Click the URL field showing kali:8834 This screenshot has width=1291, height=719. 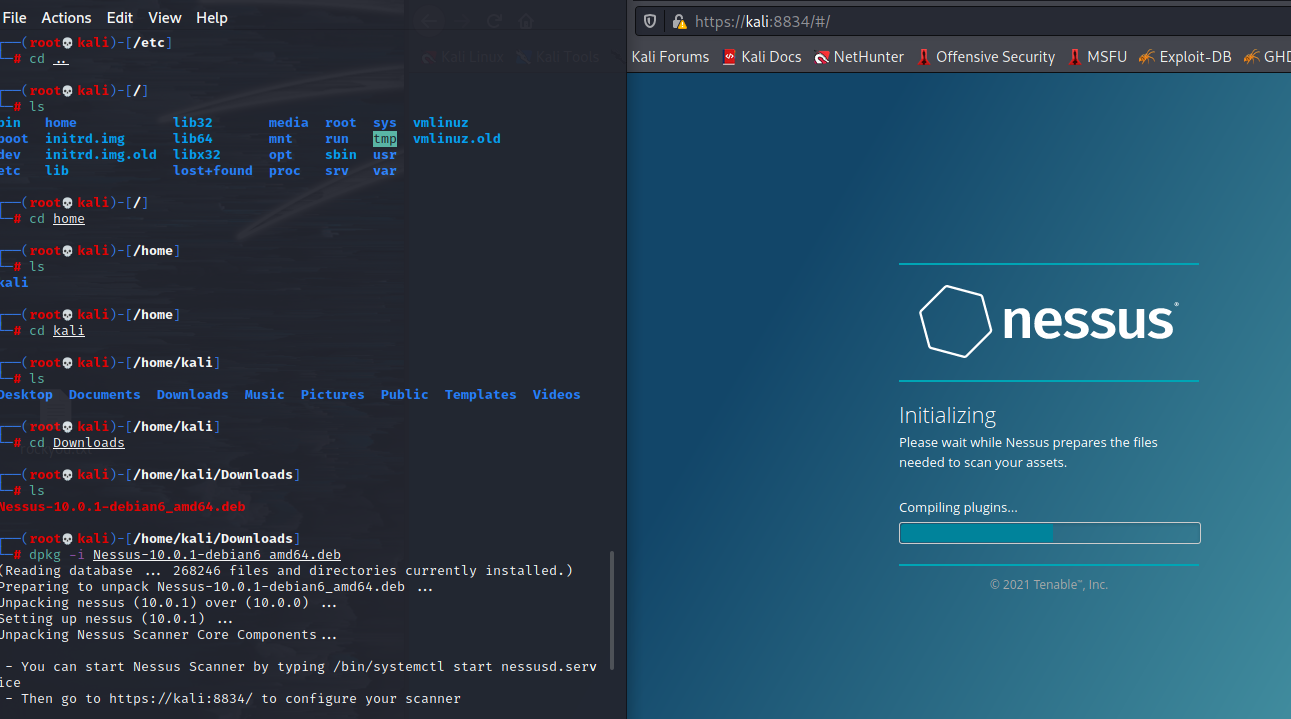pos(900,21)
